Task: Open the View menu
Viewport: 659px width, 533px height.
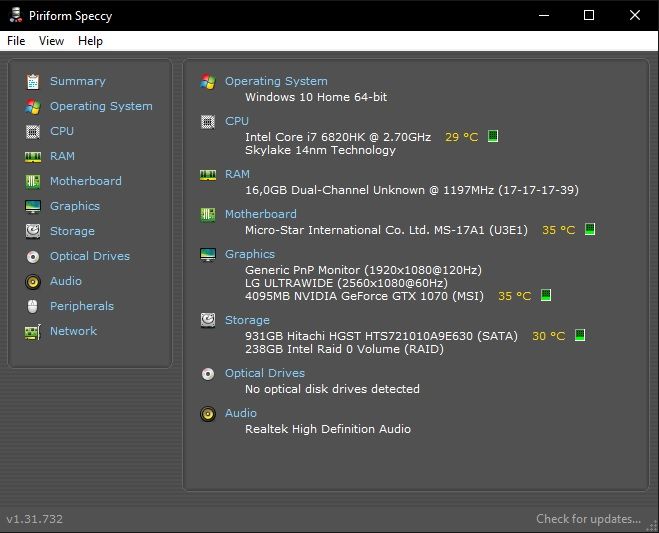Action: tap(51, 41)
